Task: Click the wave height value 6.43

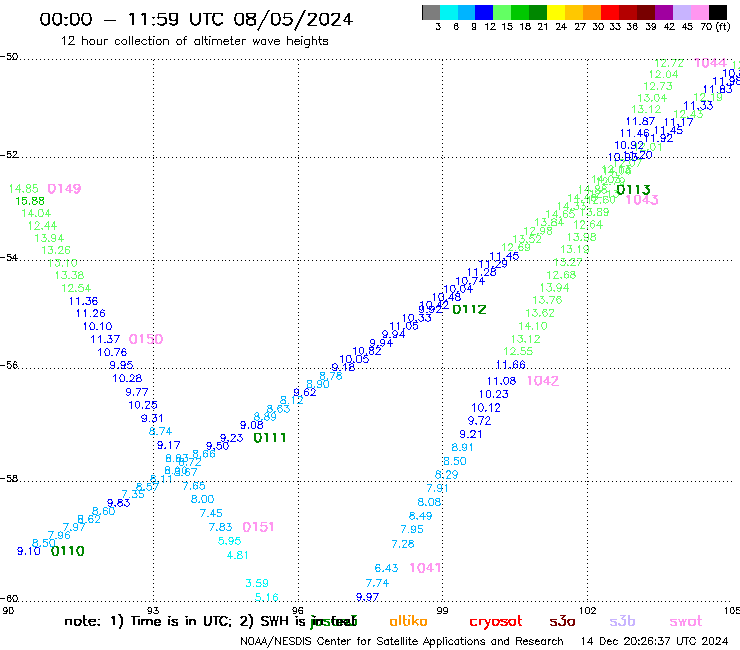Action: (x=387, y=568)
